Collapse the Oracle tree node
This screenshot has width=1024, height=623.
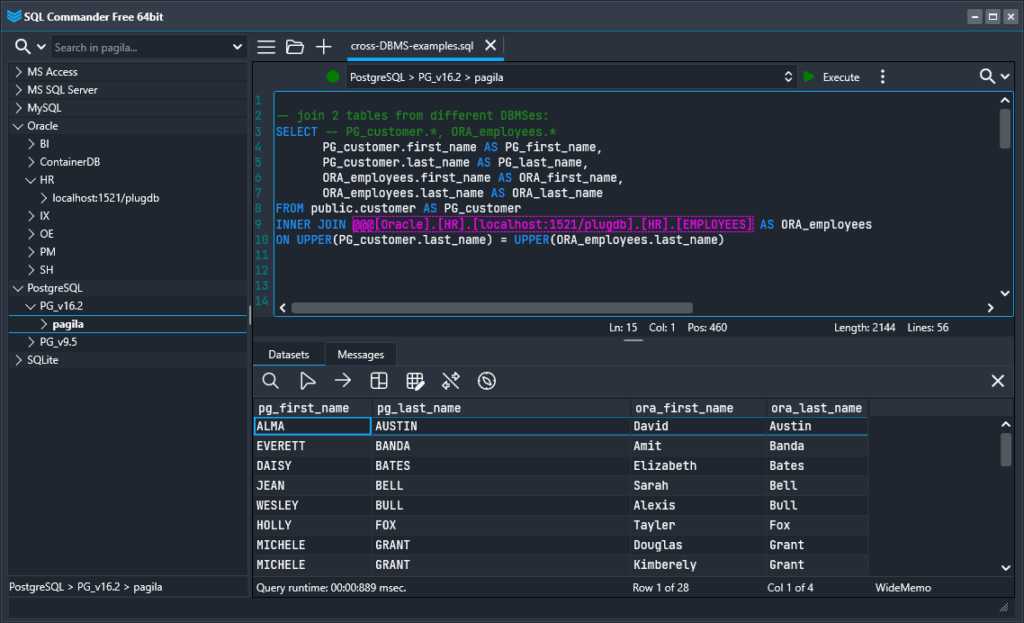click(x=17, y=125)
